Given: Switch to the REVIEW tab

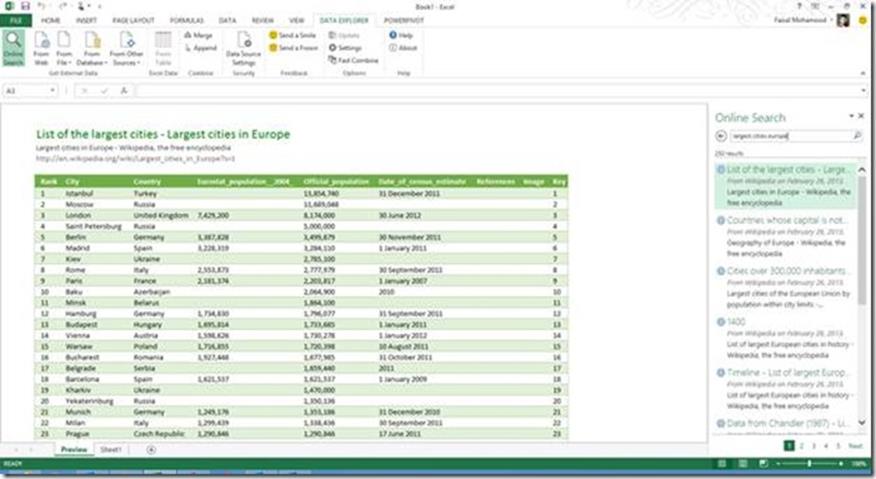Looking at the screenshot, I should [x=263, y=21].
